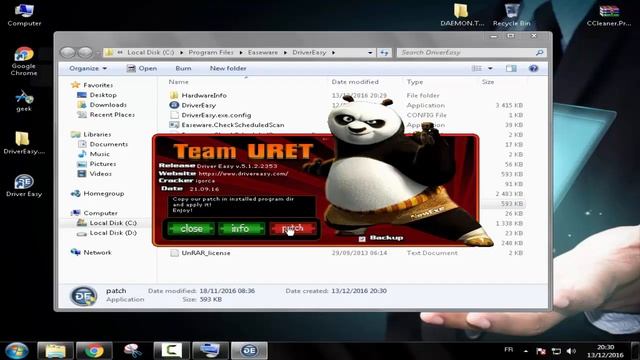The width and height of the screenshot is (640, 360).
Task: Toggle the preview pane button
Action: click(x=511, y=68)
